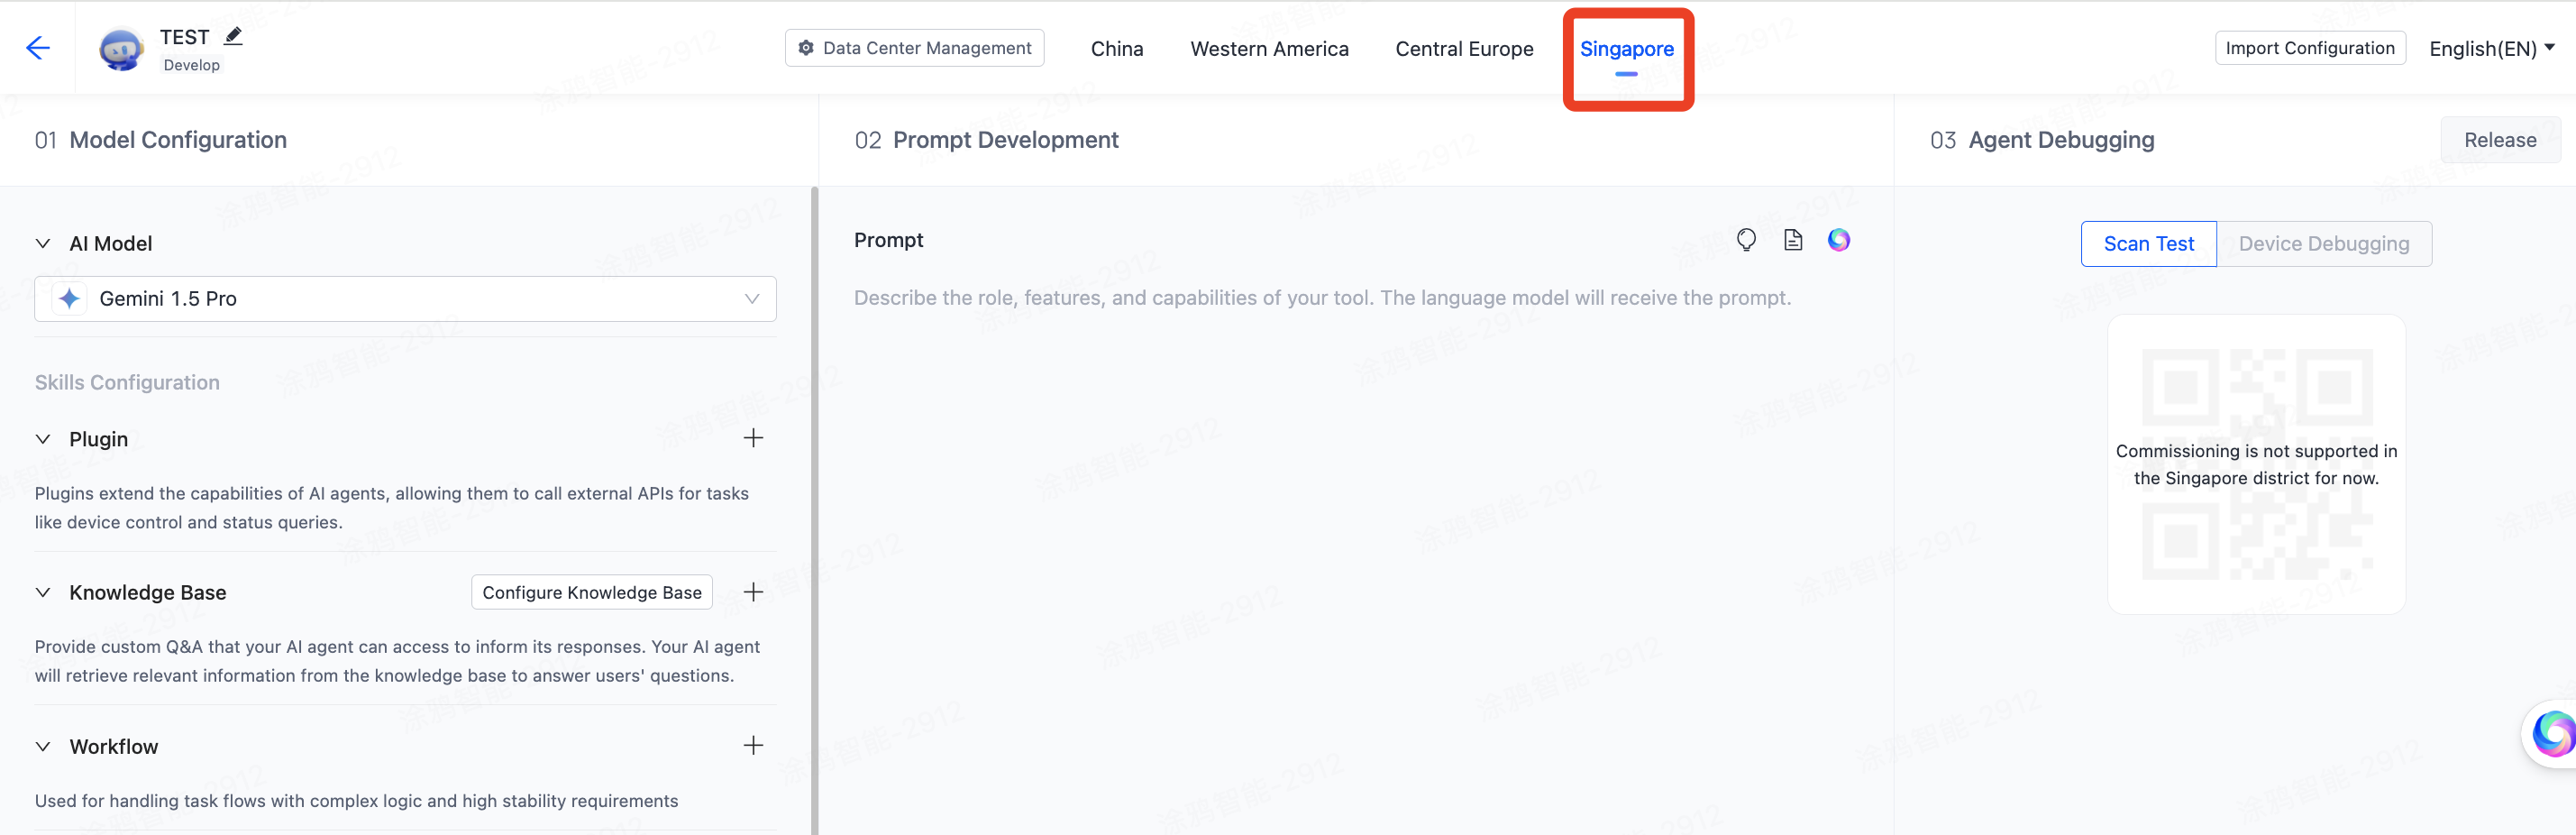Click the TEST agent robot avatar
The width and height of the screenshot is (2576, 835).
pos(121,48)
